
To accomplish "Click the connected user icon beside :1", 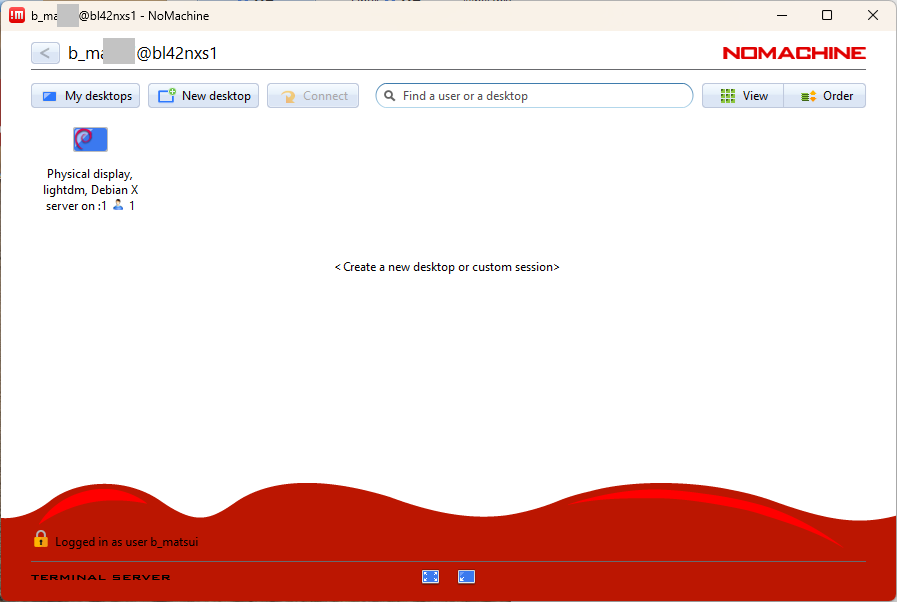I will click(x=118, y=206).
